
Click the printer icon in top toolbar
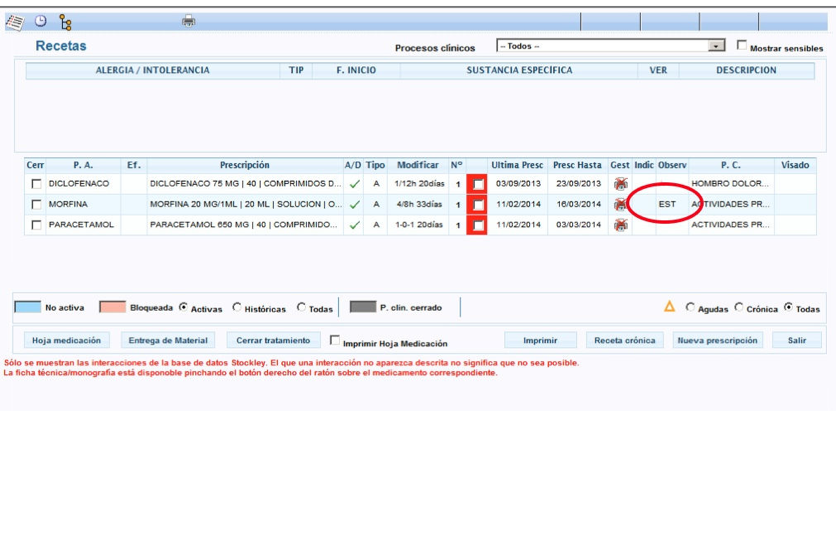click(188, 21)
